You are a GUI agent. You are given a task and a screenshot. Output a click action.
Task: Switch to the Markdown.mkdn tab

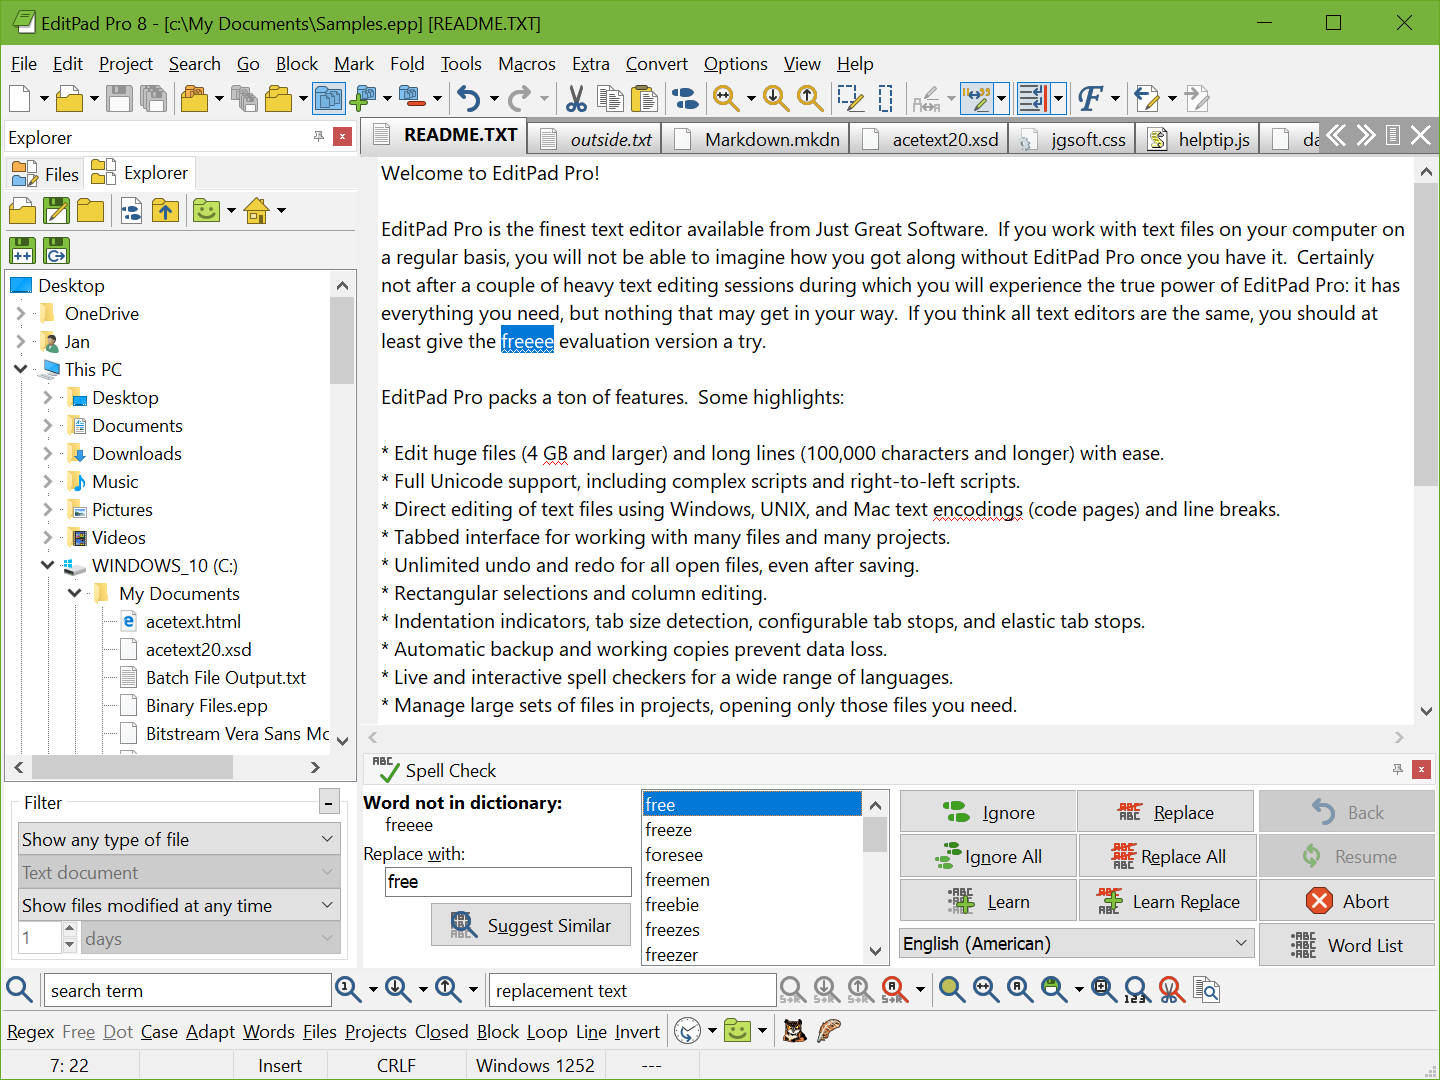(756, 139)
